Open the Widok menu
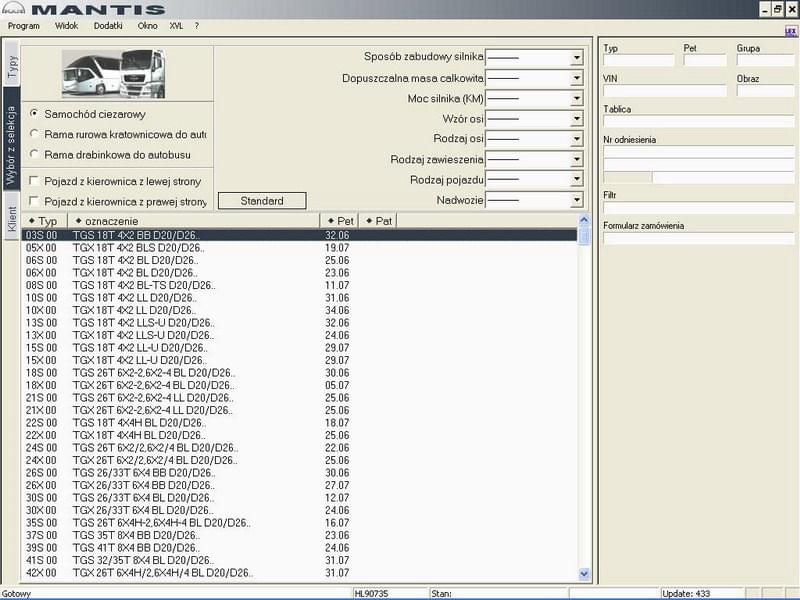This screenshot has width=800, height=600. point(66,26)
